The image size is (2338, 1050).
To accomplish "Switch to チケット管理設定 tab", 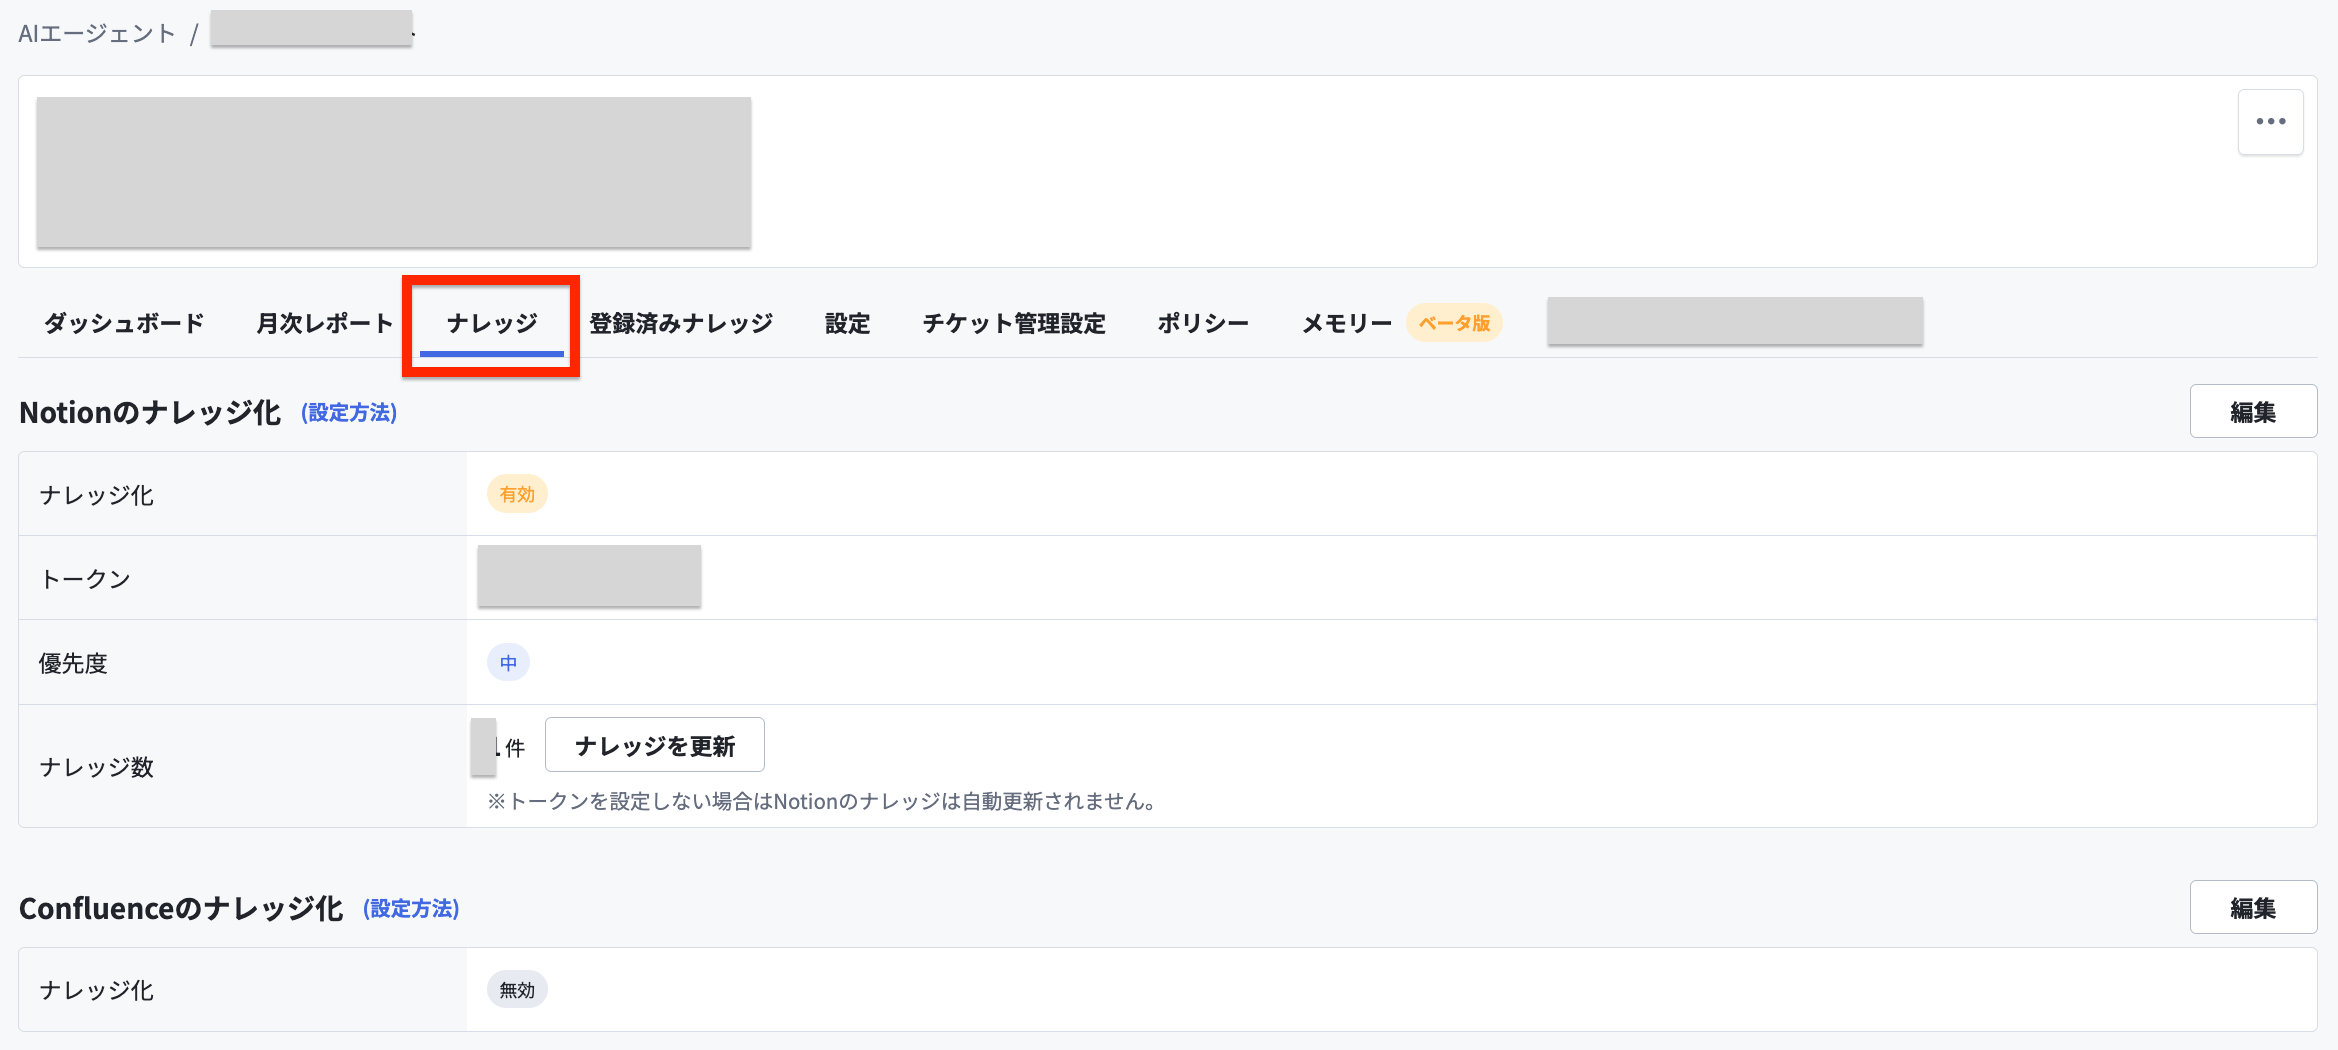I will pyautogui.click(x=1014, y=323).
